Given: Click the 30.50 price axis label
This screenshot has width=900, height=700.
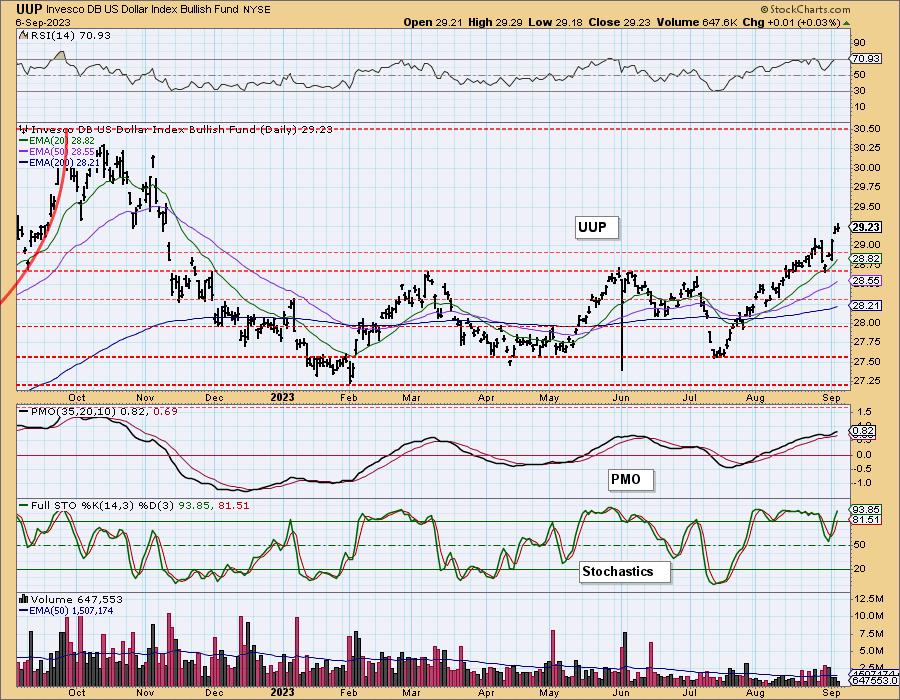Looking at the screenshot, I should (867, 129).
